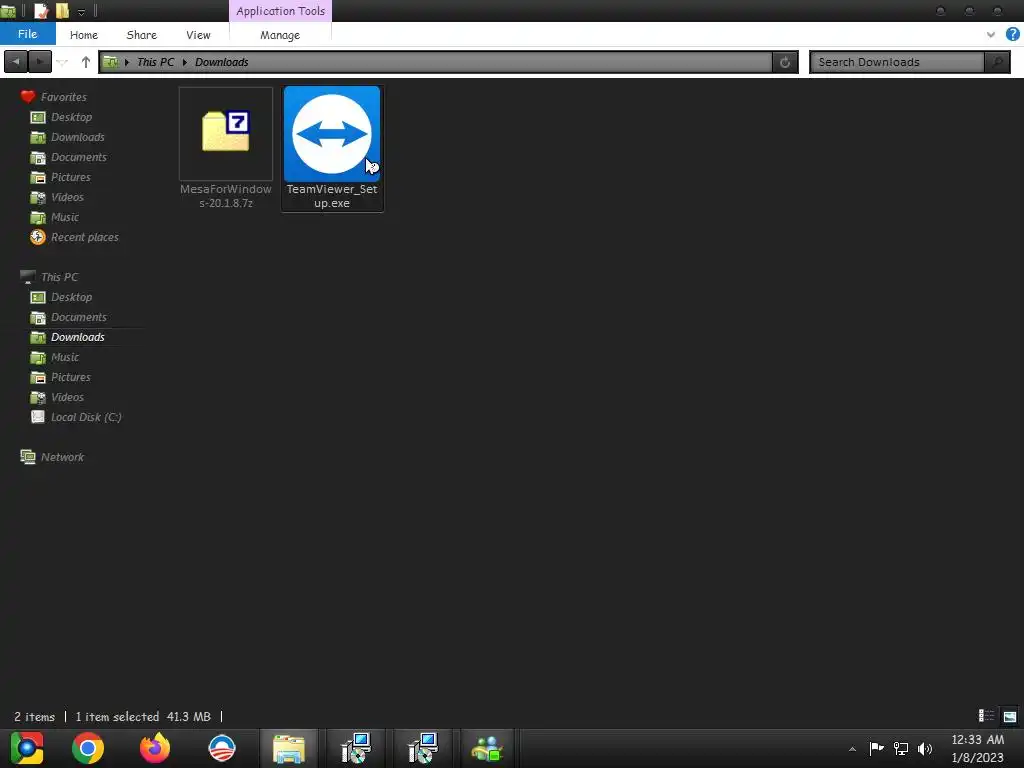
Task: Open Documents under This PC
Action: tap(78, 317)
